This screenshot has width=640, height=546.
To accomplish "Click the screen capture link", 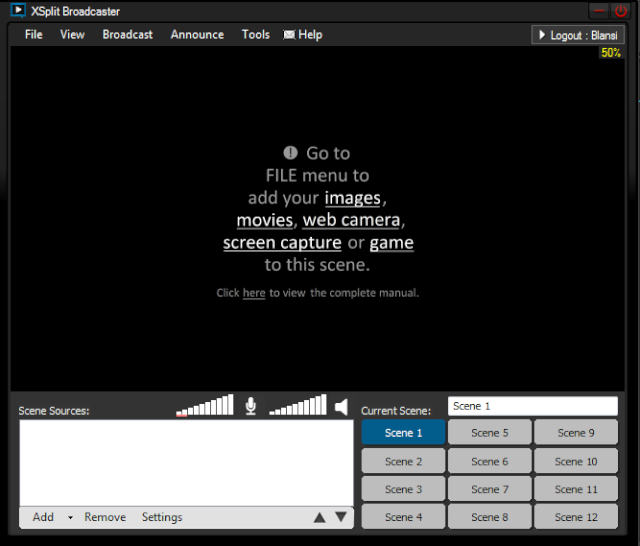I will point(282,243).
